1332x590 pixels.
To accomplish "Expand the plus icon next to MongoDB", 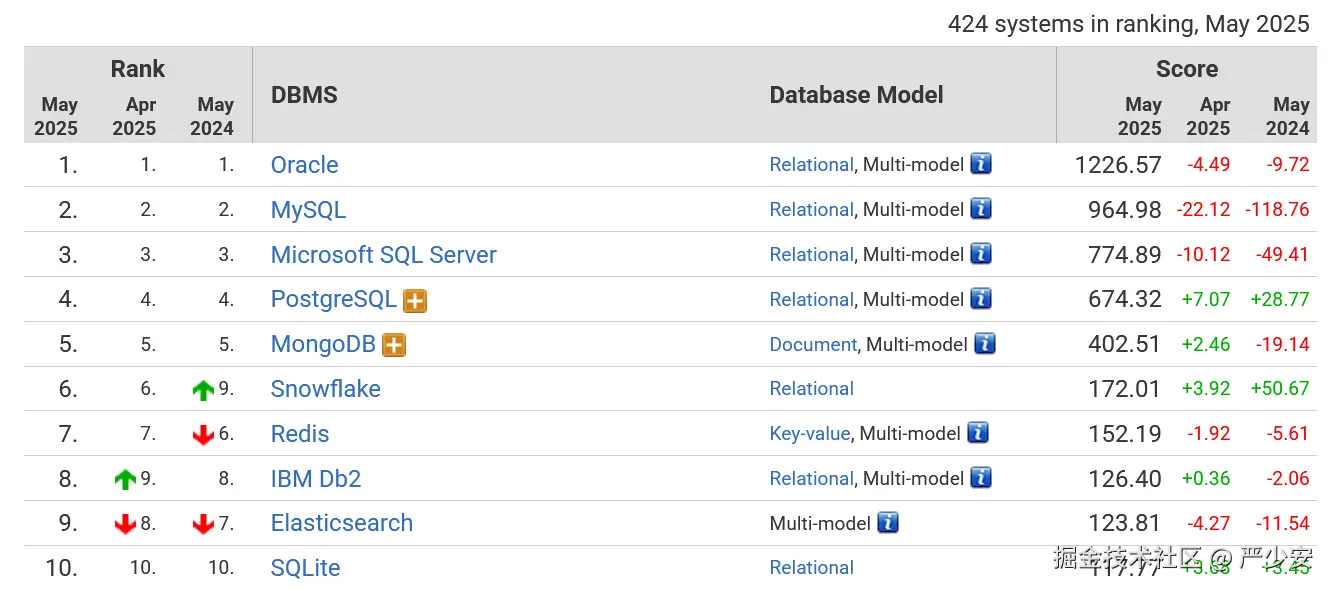I will [394, 345].
